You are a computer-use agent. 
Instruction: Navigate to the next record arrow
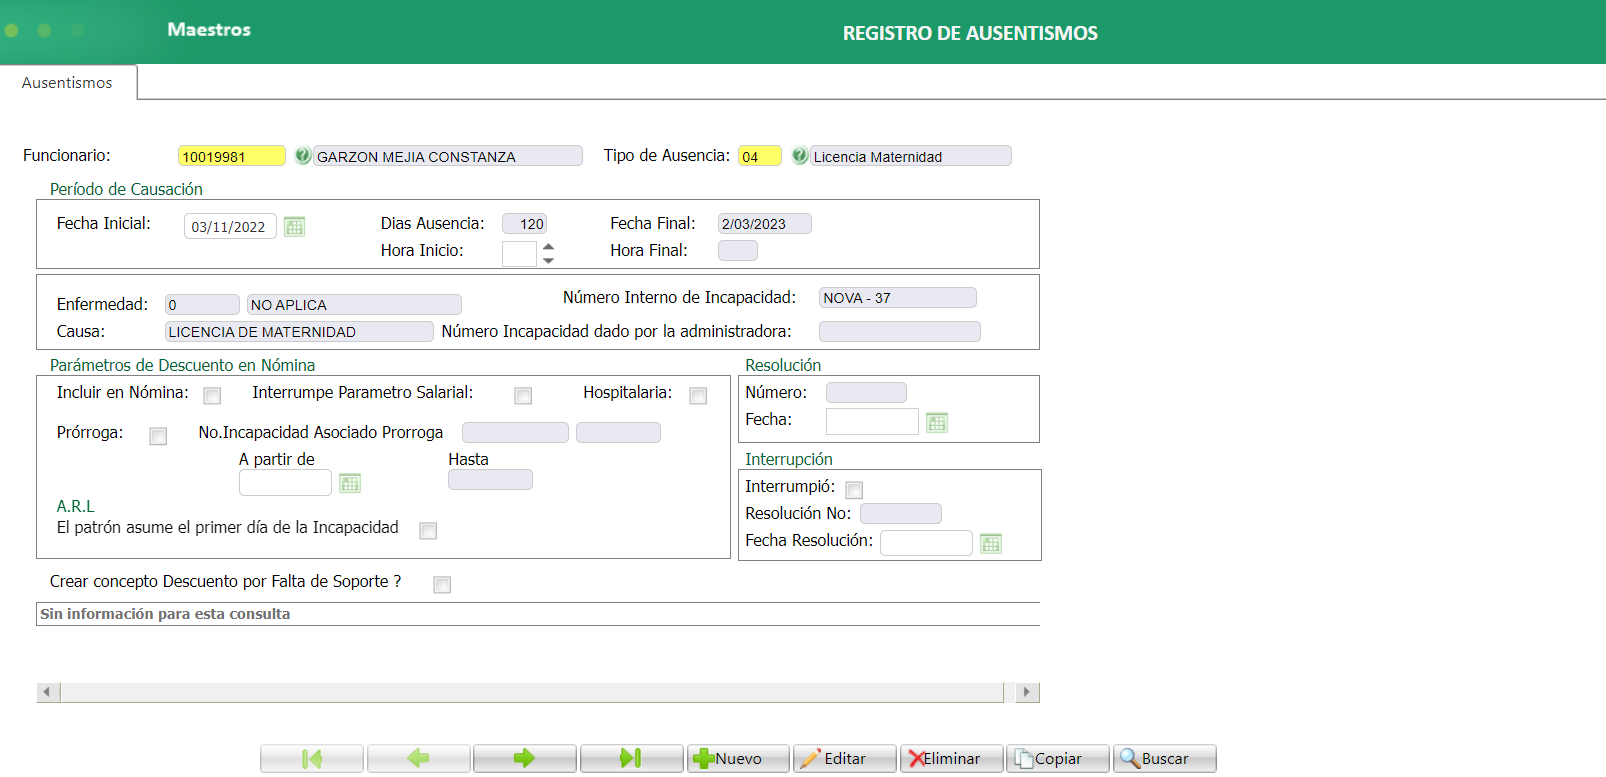[525, 759]
